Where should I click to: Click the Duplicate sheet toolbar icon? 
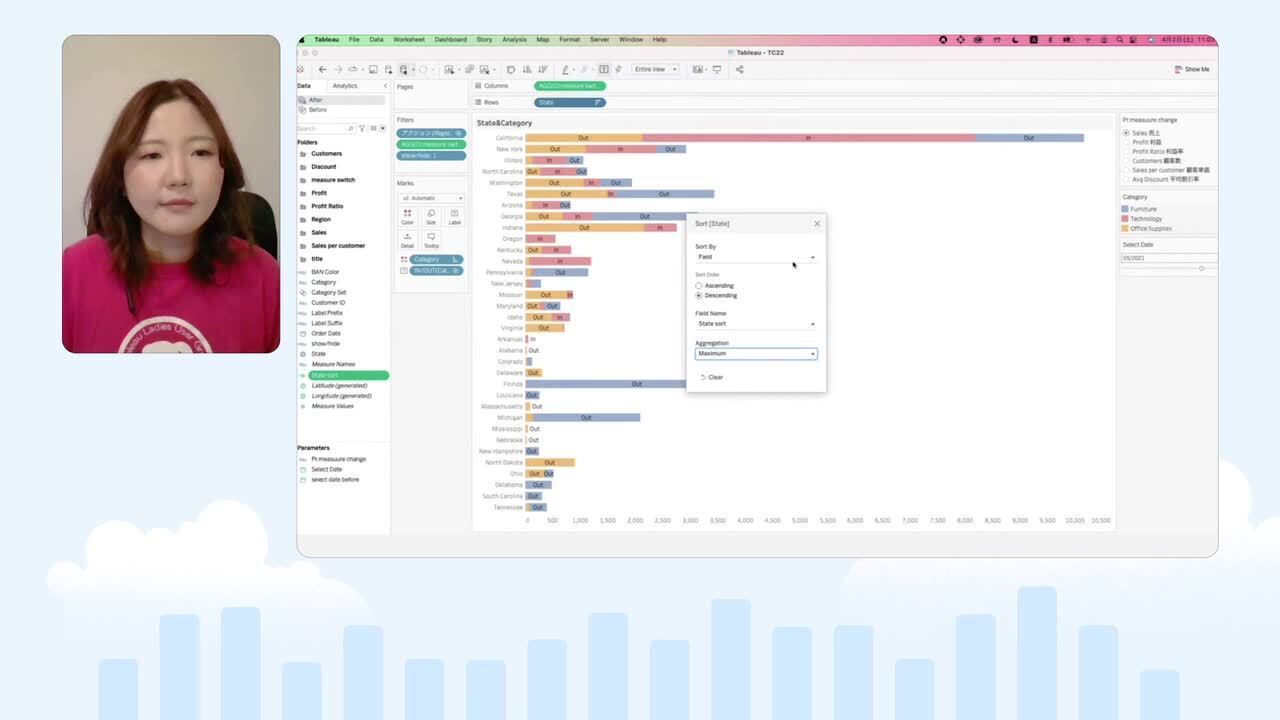coord(468,70)
